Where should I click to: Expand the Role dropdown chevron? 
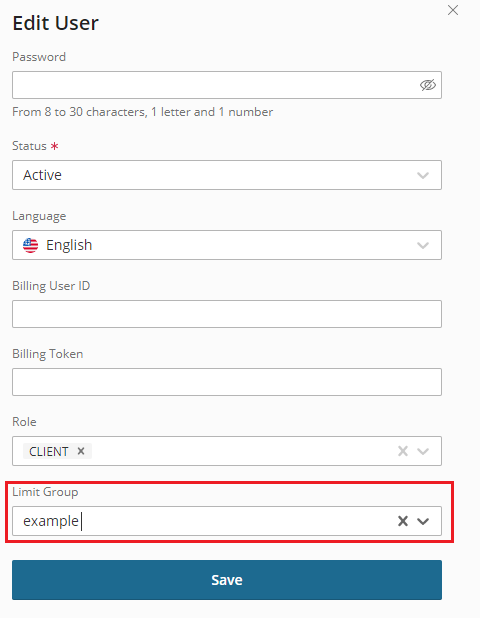(x=423, y=451)
